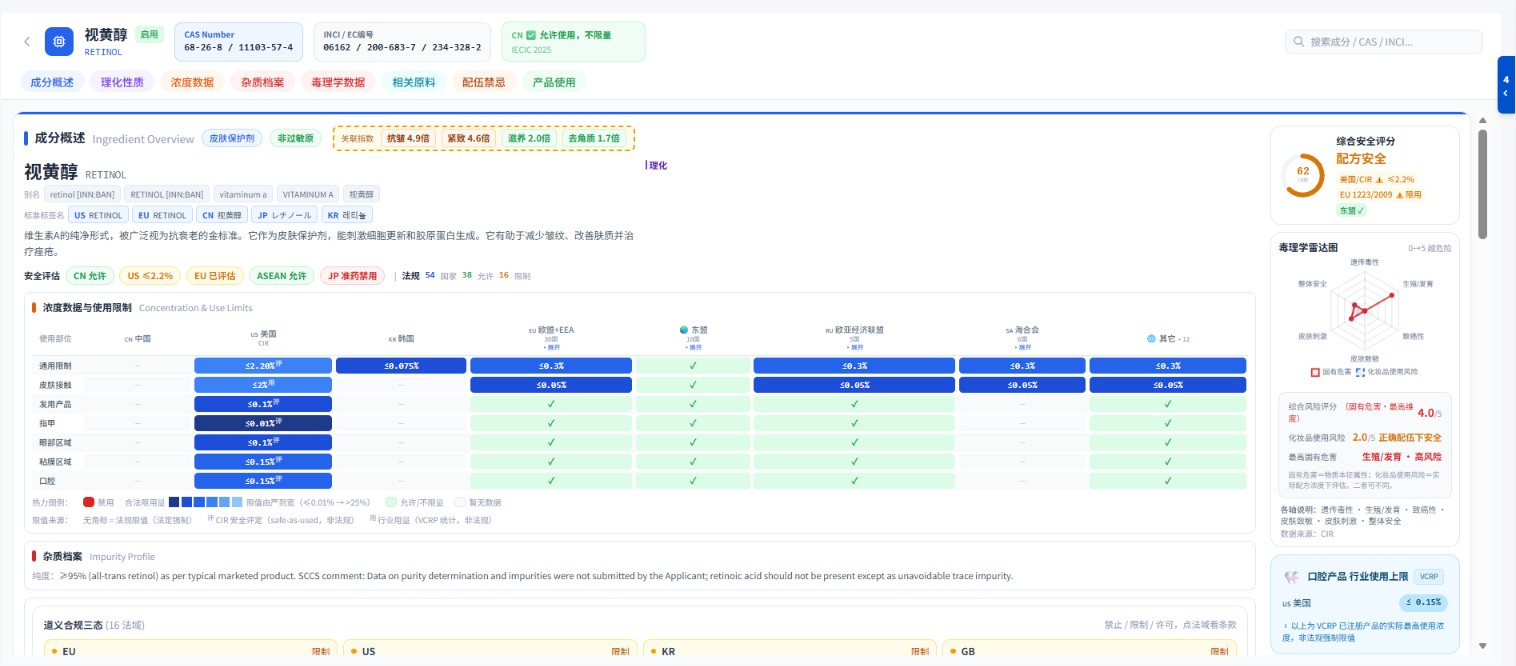
Task: Expand the 欧亚经济联盟 5国 country list
Action: pos(854,346)
